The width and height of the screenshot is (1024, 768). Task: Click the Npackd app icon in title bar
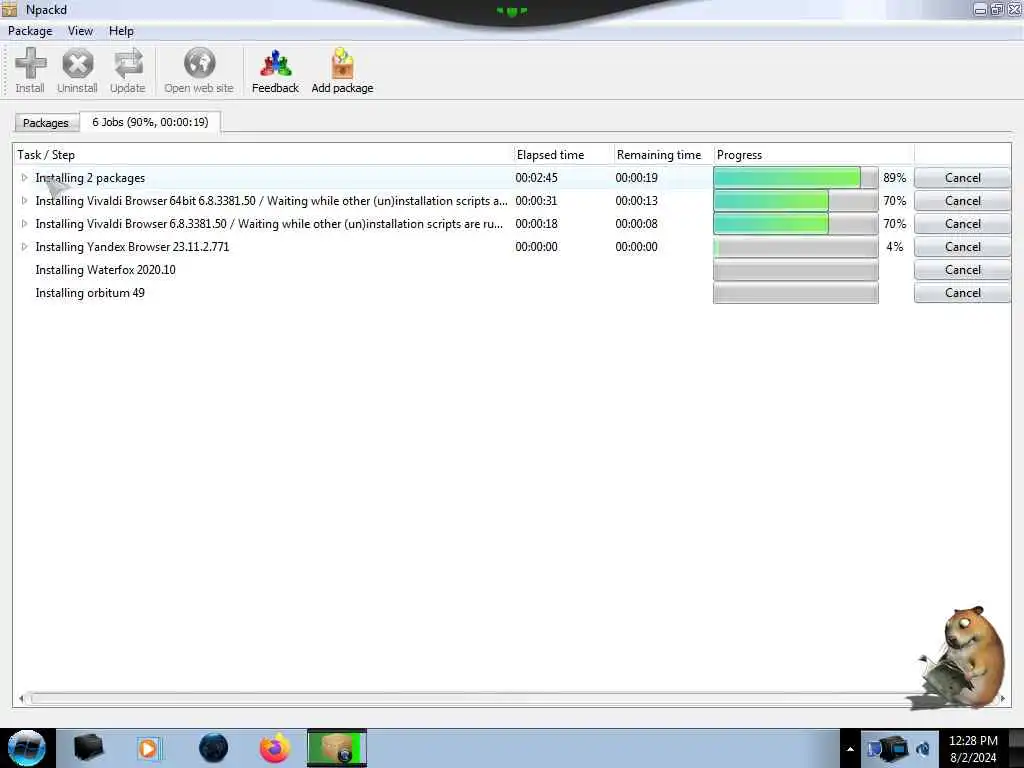(10, 9)
